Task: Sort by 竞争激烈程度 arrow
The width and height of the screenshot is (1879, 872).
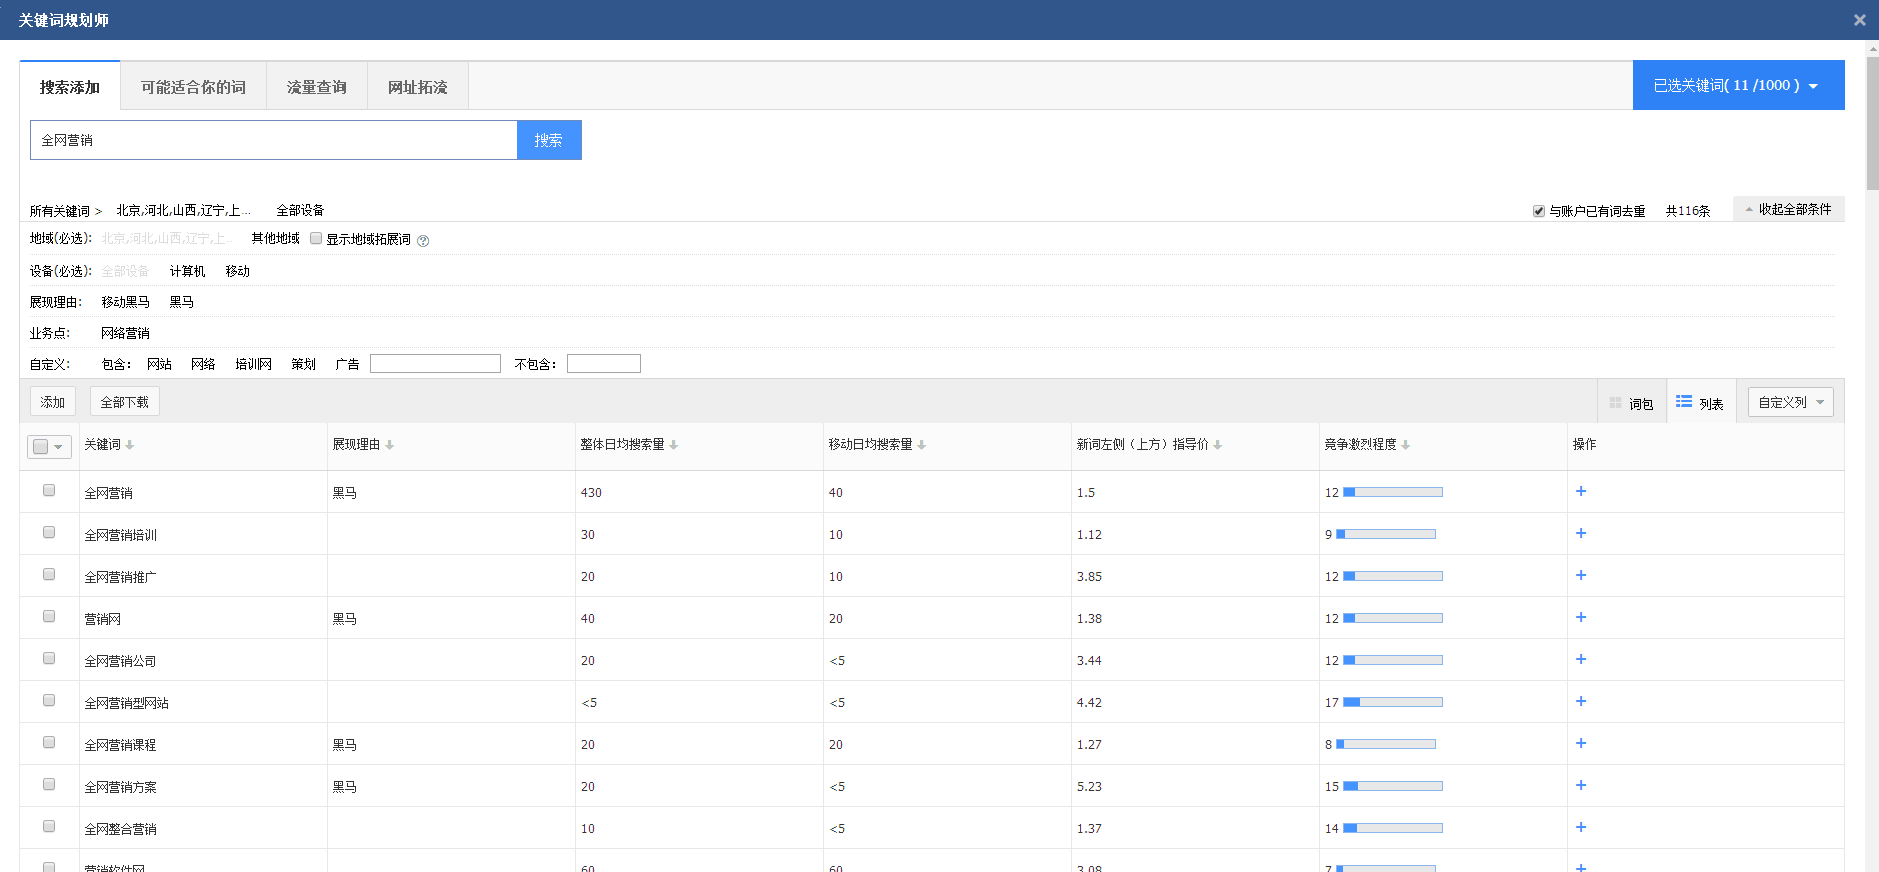Action: 1406,445
